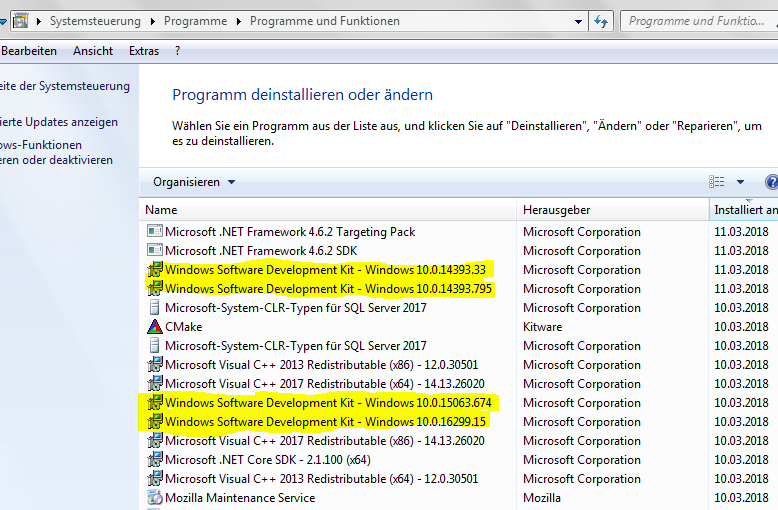Open installierte Updates anzeigen link

point(59,122)
